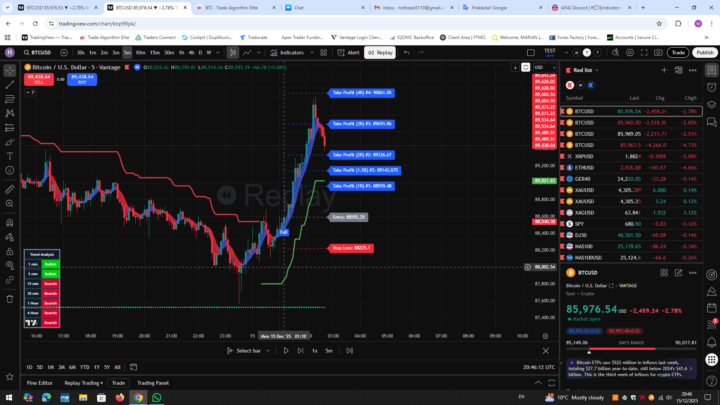Toggle Bar Replay mode
Image resolution: width=720 pixels, height=405 pixels.
coord(380,53)
